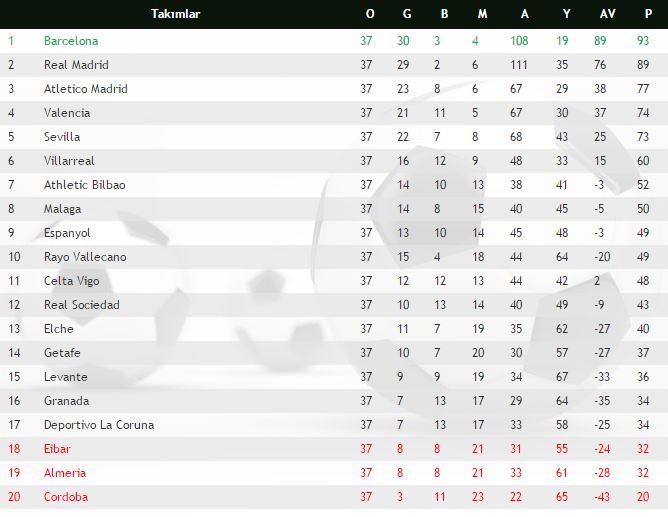This screenshot has width=668, height=517.
Task: Click on Valencia team name
Action: pyautogui.click(x=67, y=113)
